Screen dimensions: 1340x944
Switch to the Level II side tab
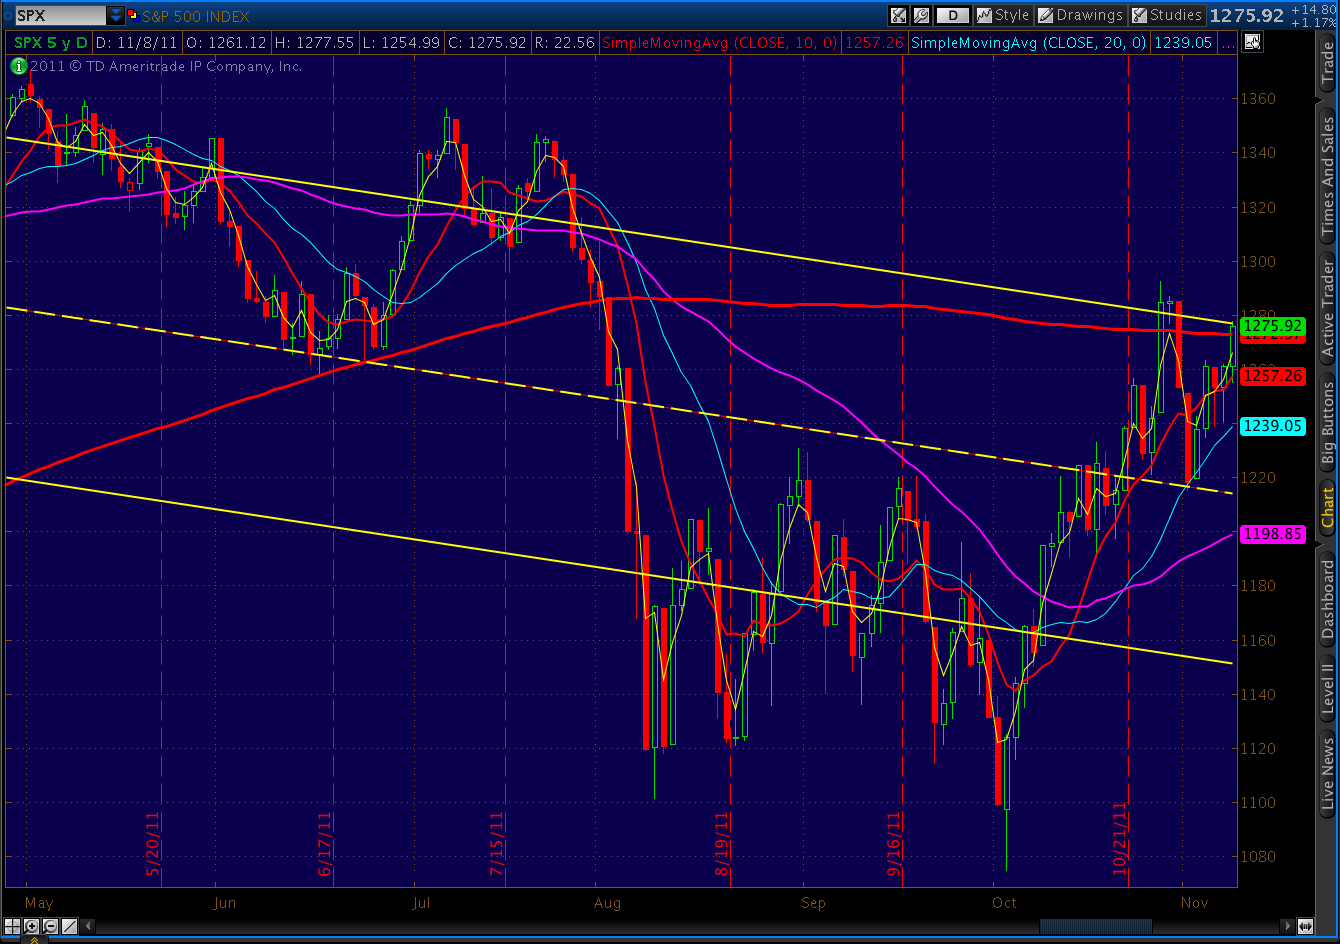point(1327,689)
